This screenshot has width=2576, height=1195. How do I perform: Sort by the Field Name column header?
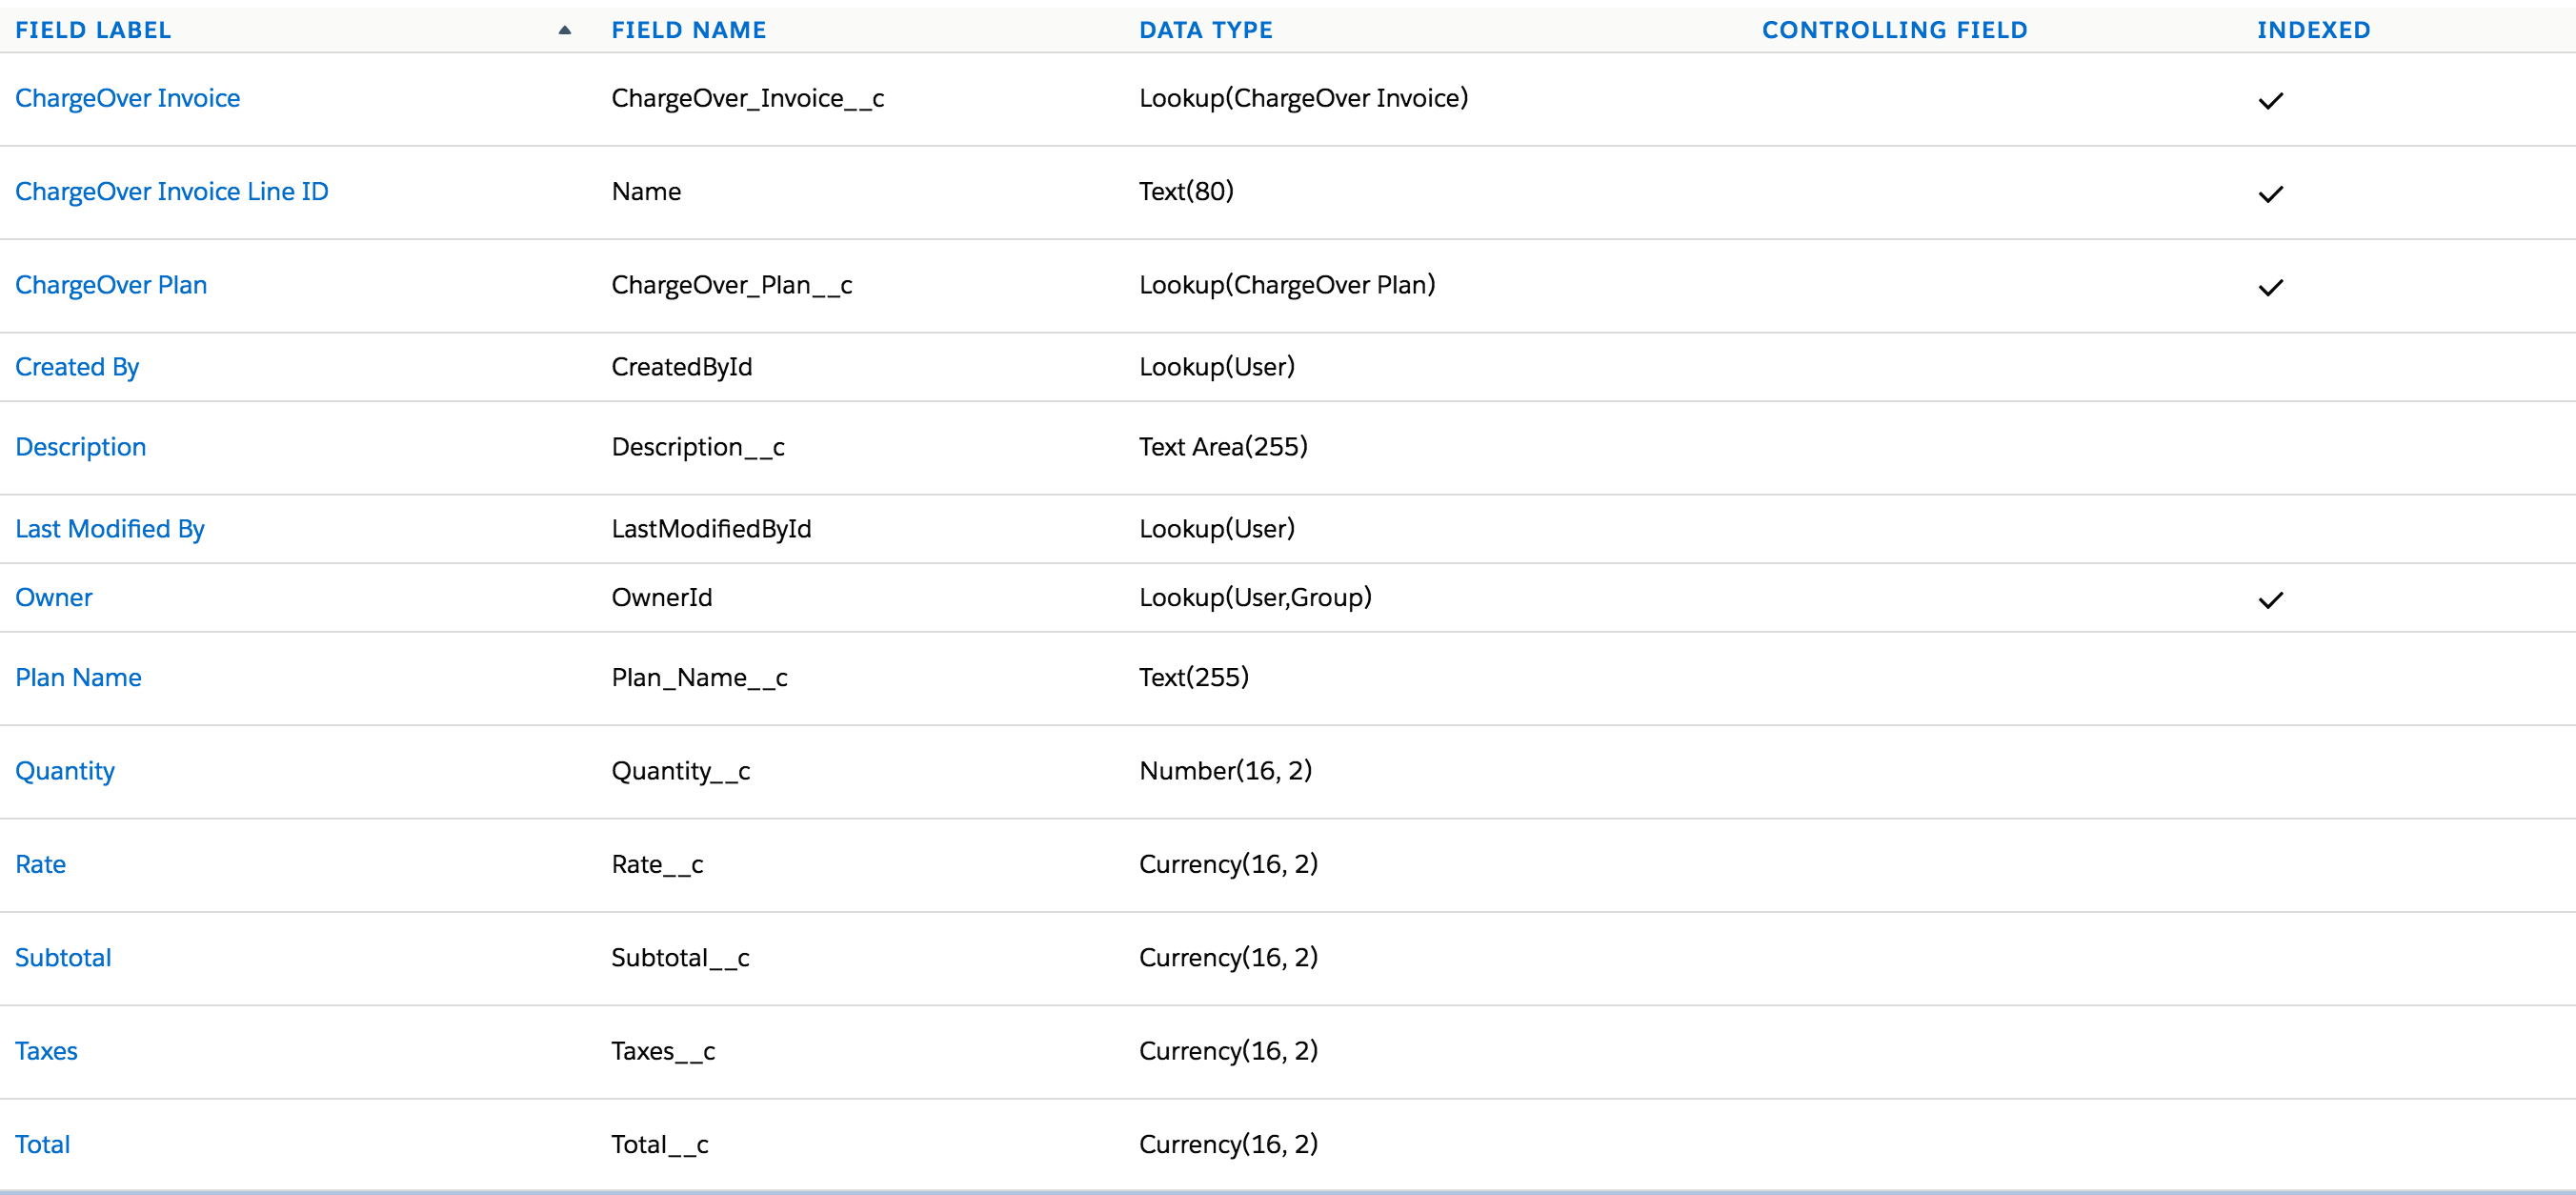(x=689, y=30)
